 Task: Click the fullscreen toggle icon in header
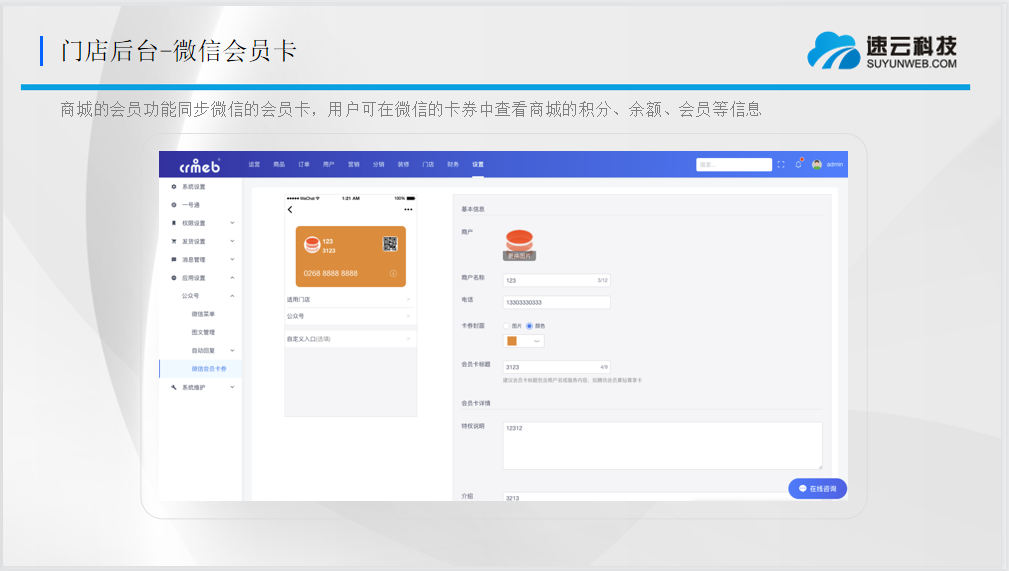click(781, 164)
